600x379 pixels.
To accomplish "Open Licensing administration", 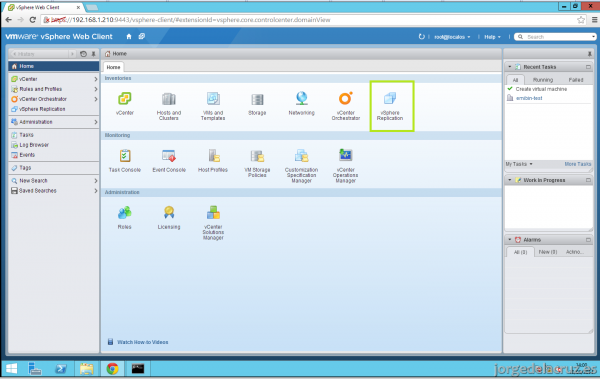I will tap(169, 212).
